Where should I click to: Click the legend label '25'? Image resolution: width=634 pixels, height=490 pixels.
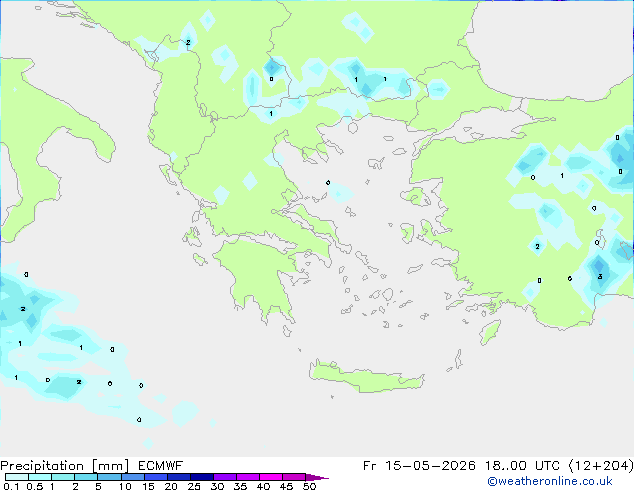(194, 486)
